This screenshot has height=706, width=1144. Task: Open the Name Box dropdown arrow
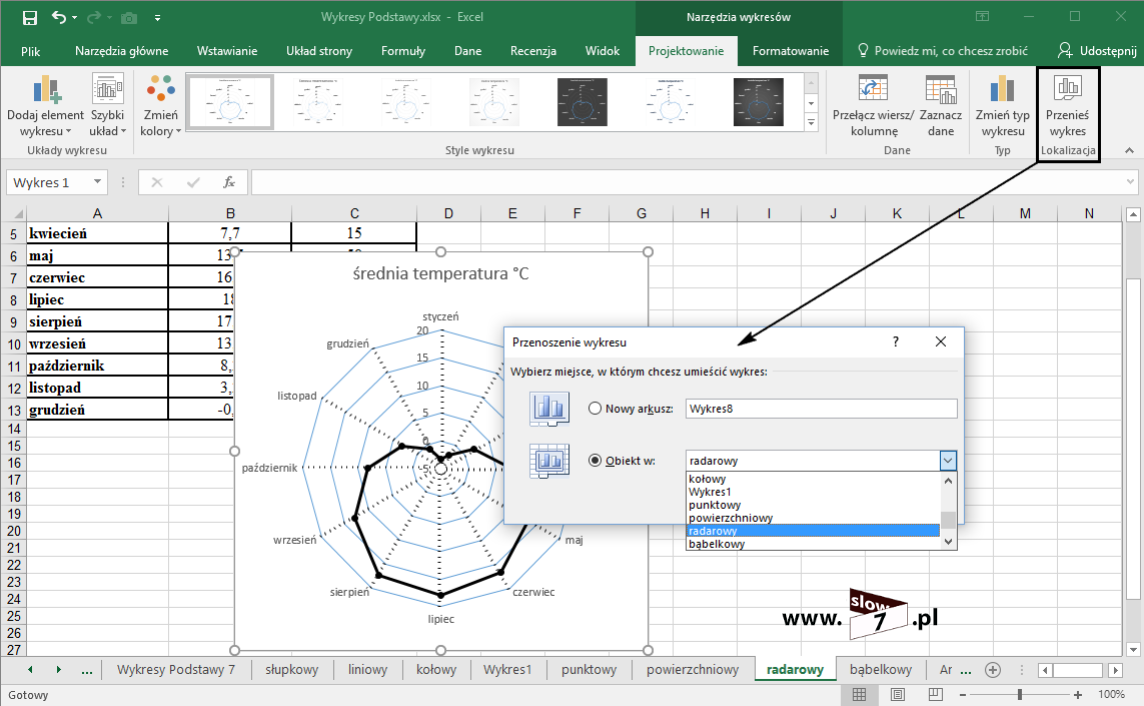point(97,182)
